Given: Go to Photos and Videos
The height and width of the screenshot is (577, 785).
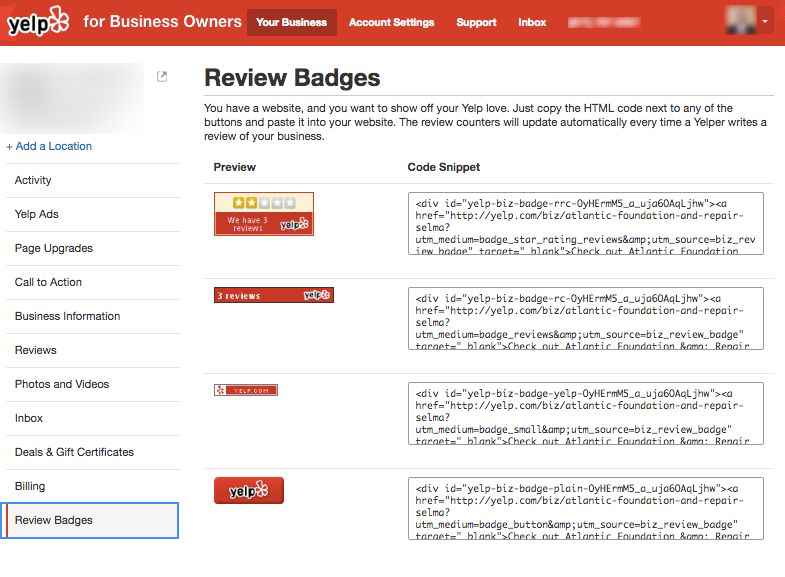Looking at the screenshot, I should tap(93, 384).
